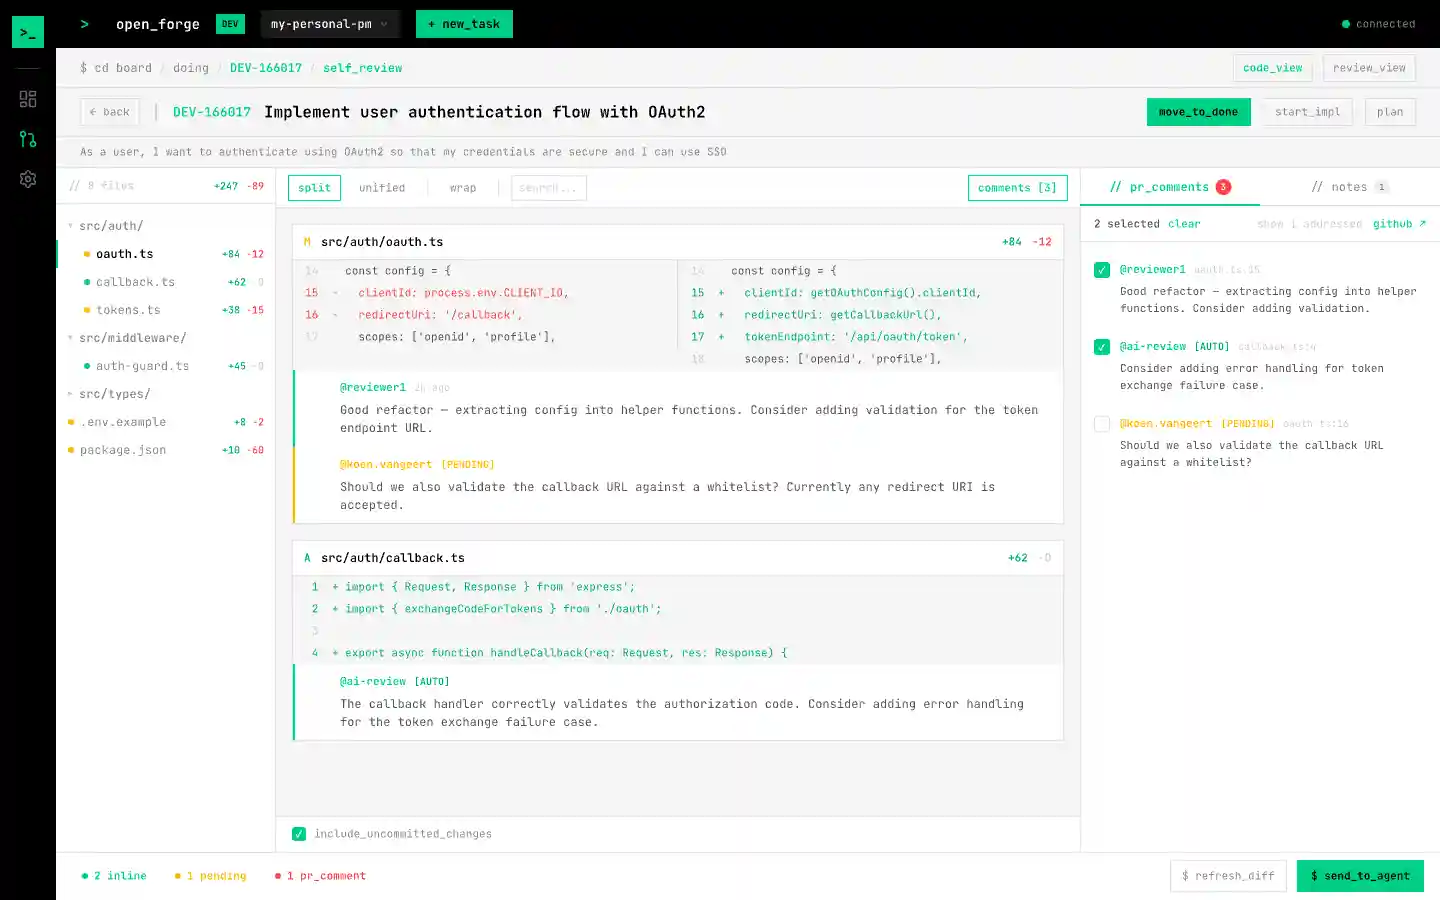Switch to review_view mode

click(x=1368, y=67)
